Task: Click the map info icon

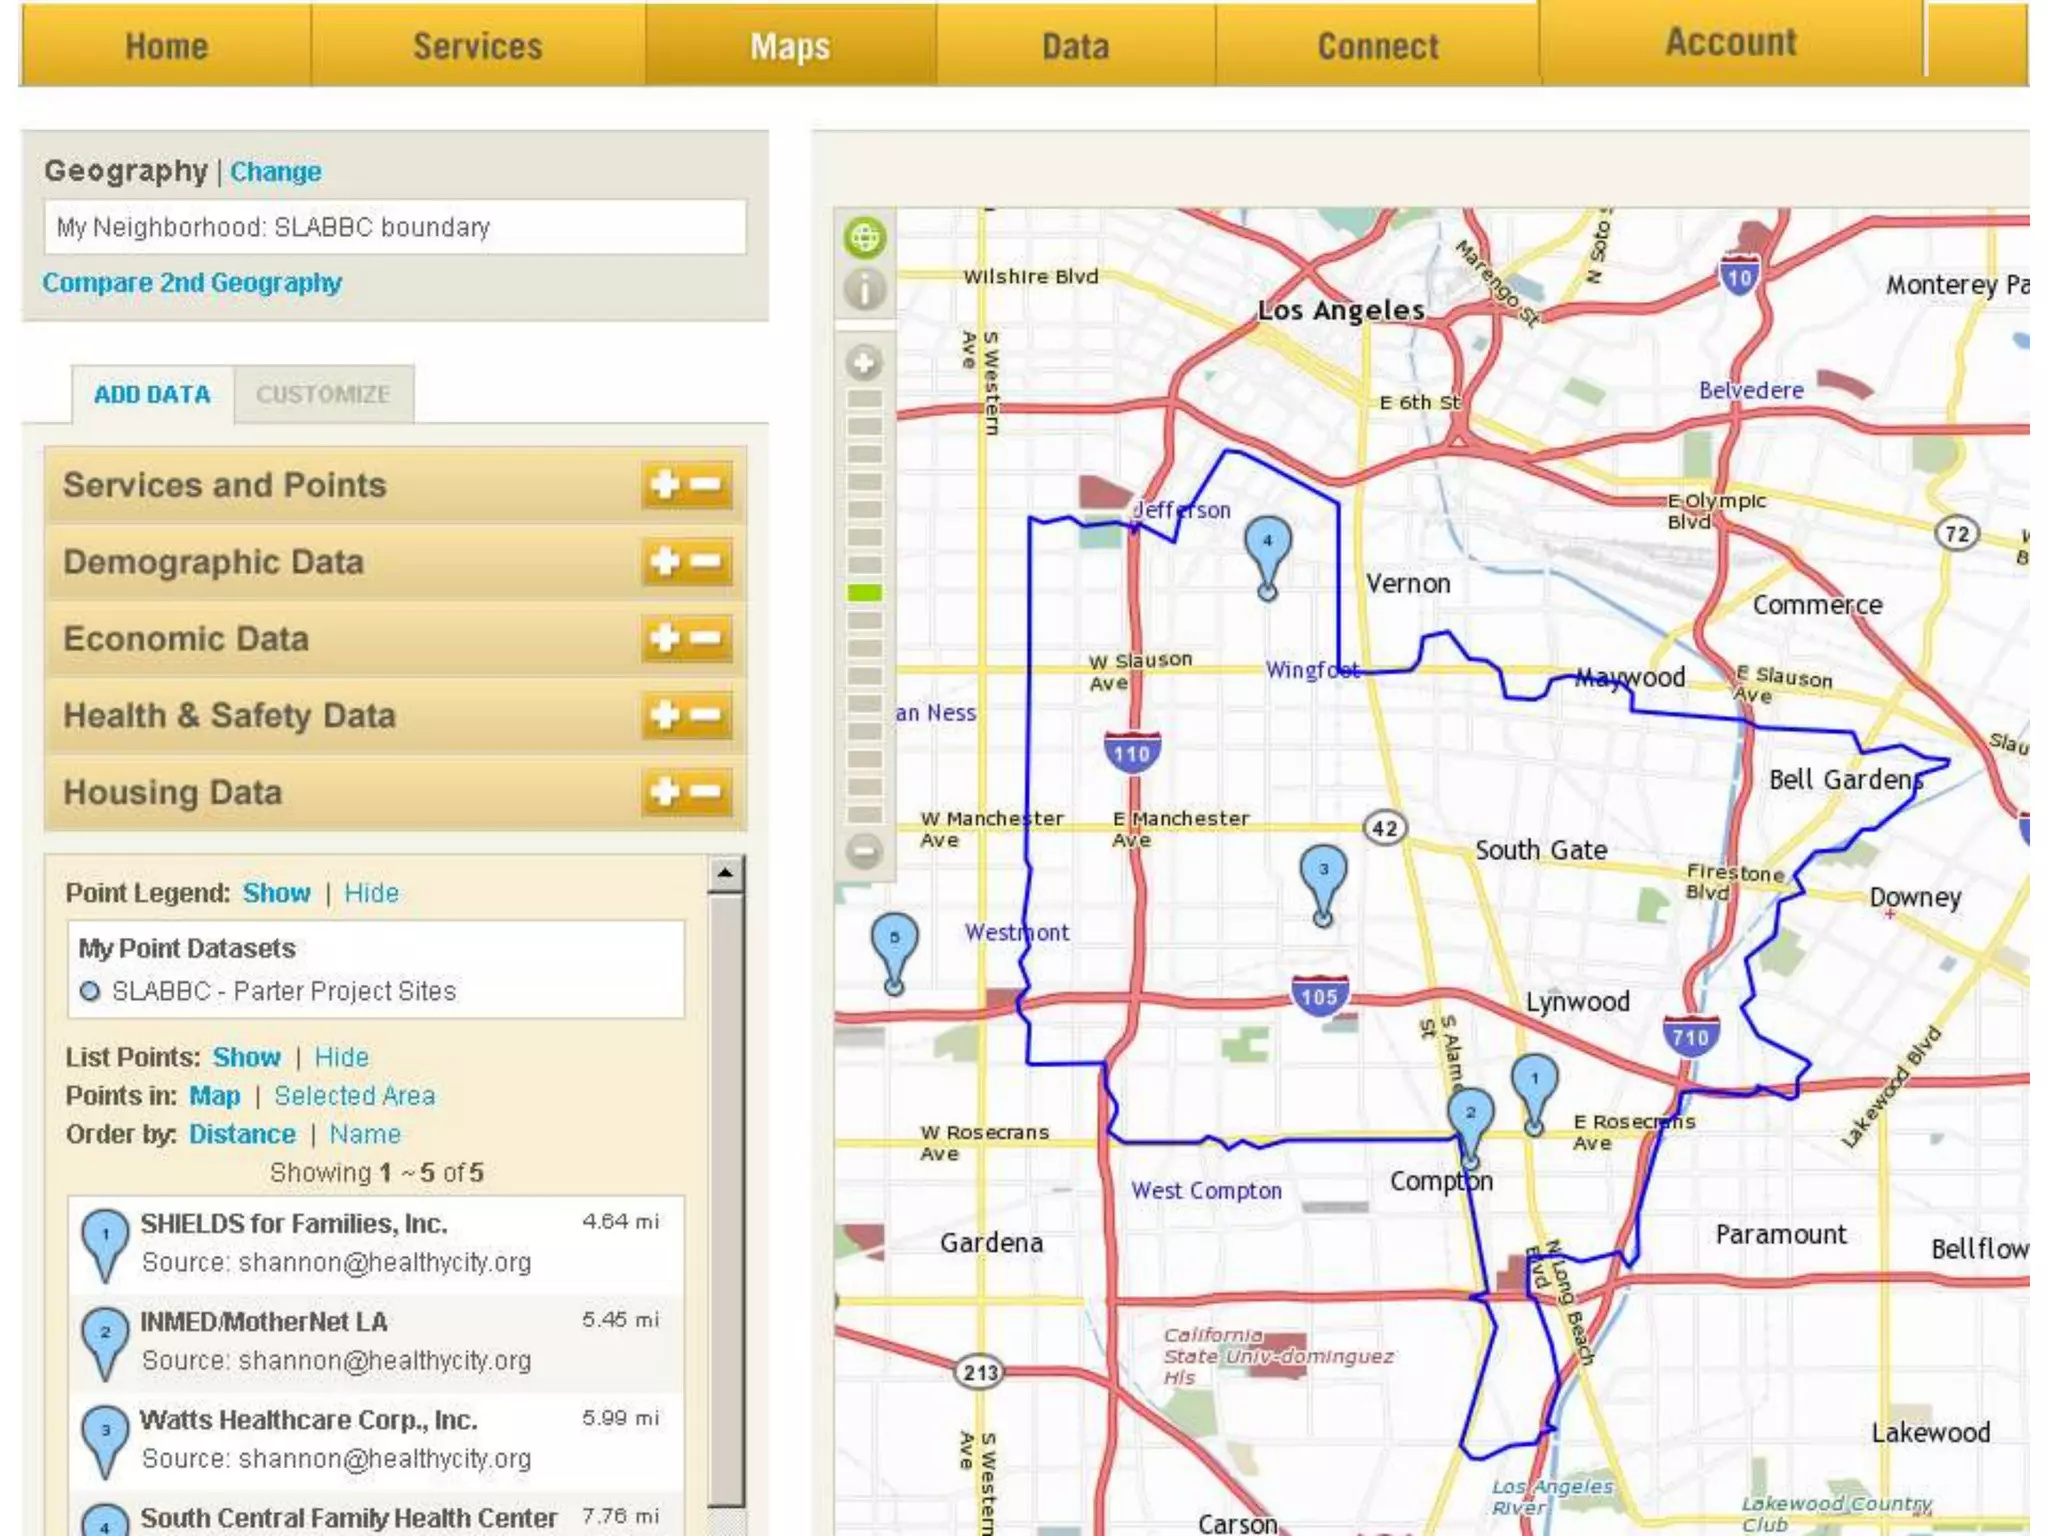Action: [865, 290]
